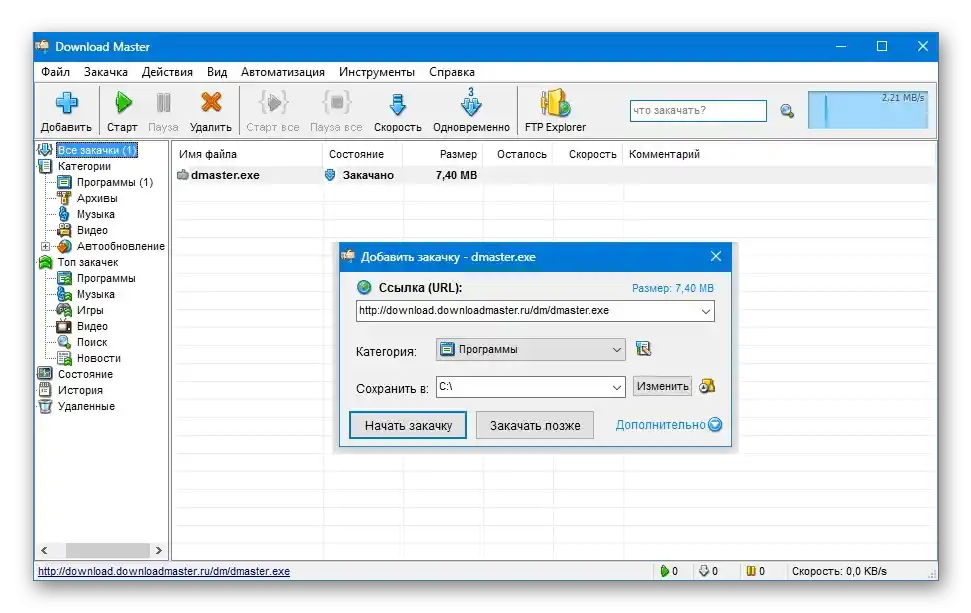Open the Инструменты menu
Screen dimensions: 971x613
tap(377, 72)
